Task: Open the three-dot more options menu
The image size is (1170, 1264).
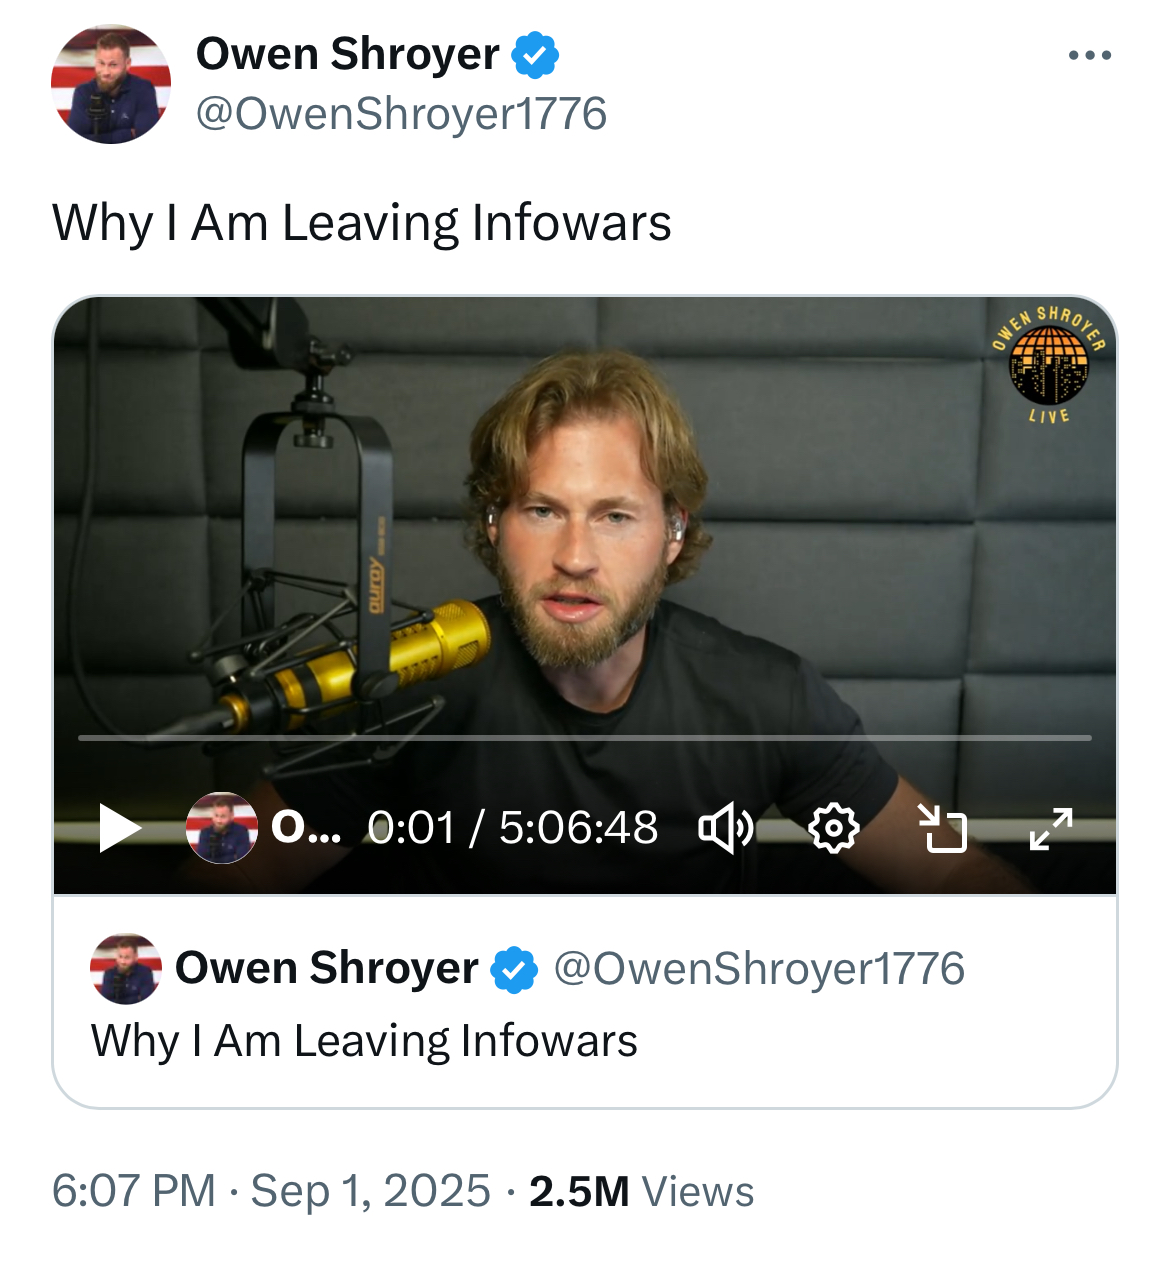Action: pyautogui.click(x=1090, y=55)
